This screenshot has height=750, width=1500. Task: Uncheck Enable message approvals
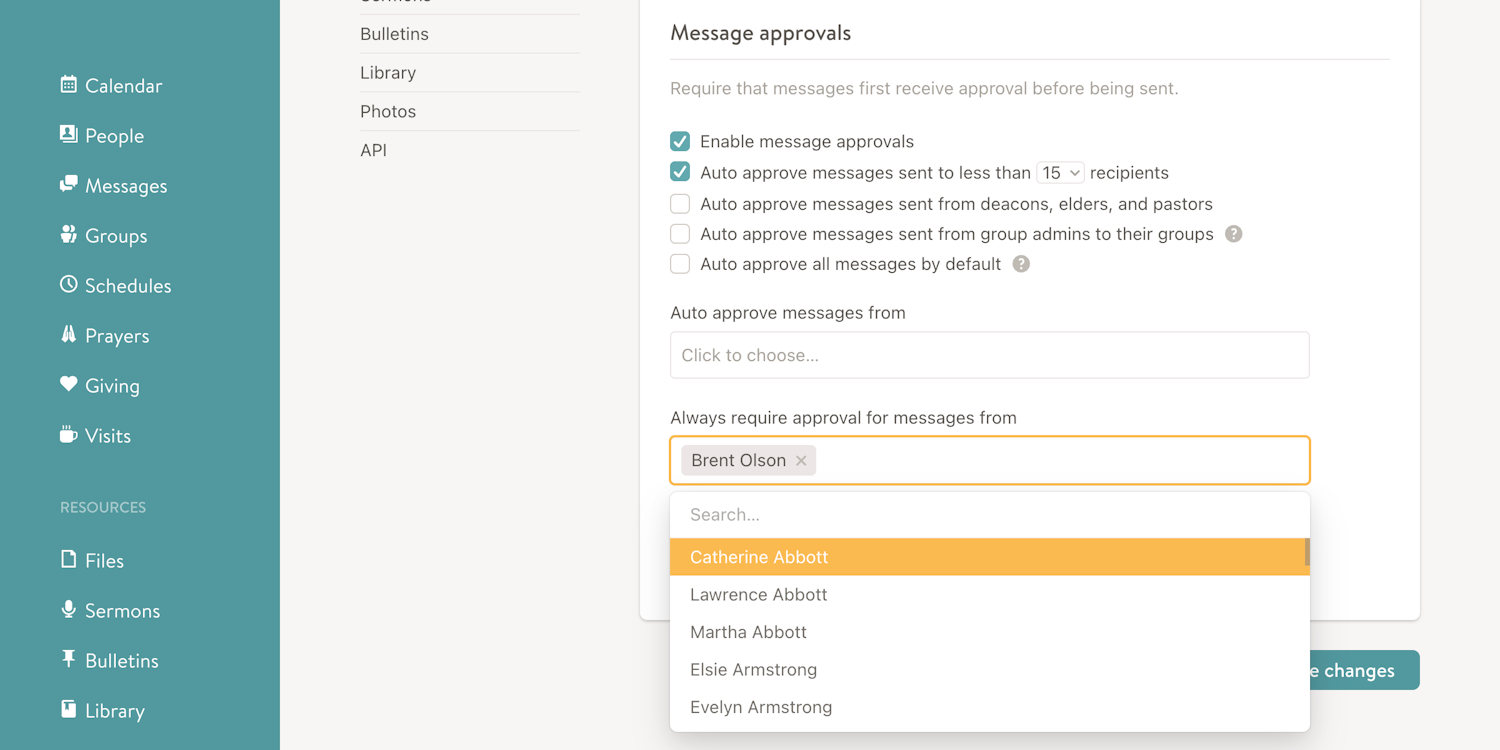click(680, 141)
